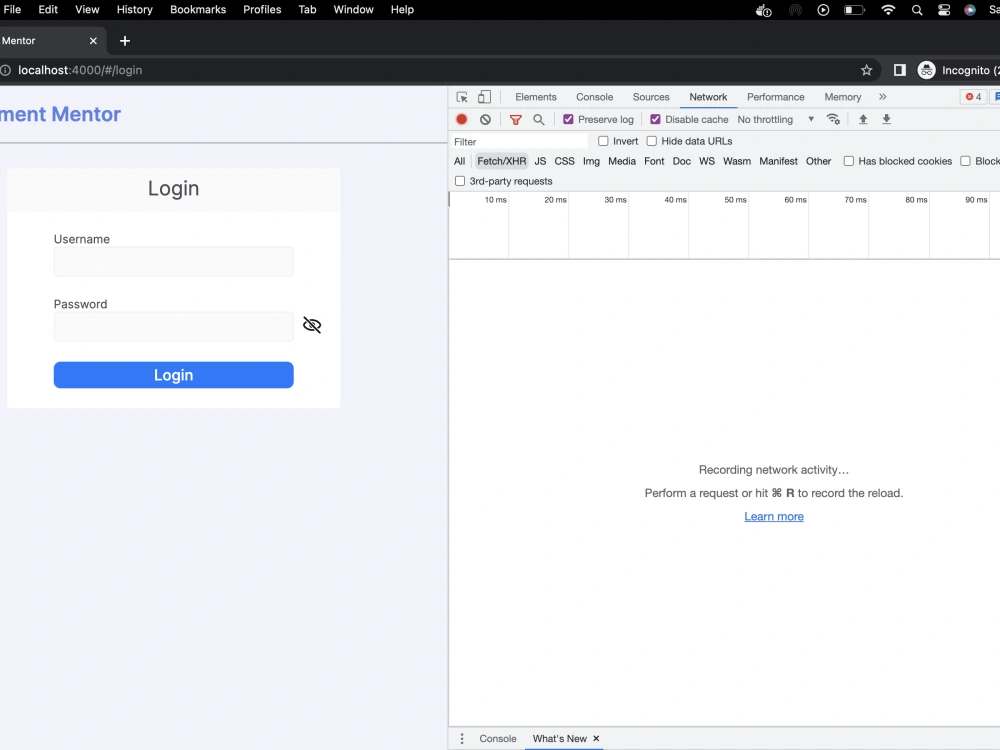Check the 3rd-party requests checkbox
The width and height of the screenshot is (1000, 750).
(460, 181)
